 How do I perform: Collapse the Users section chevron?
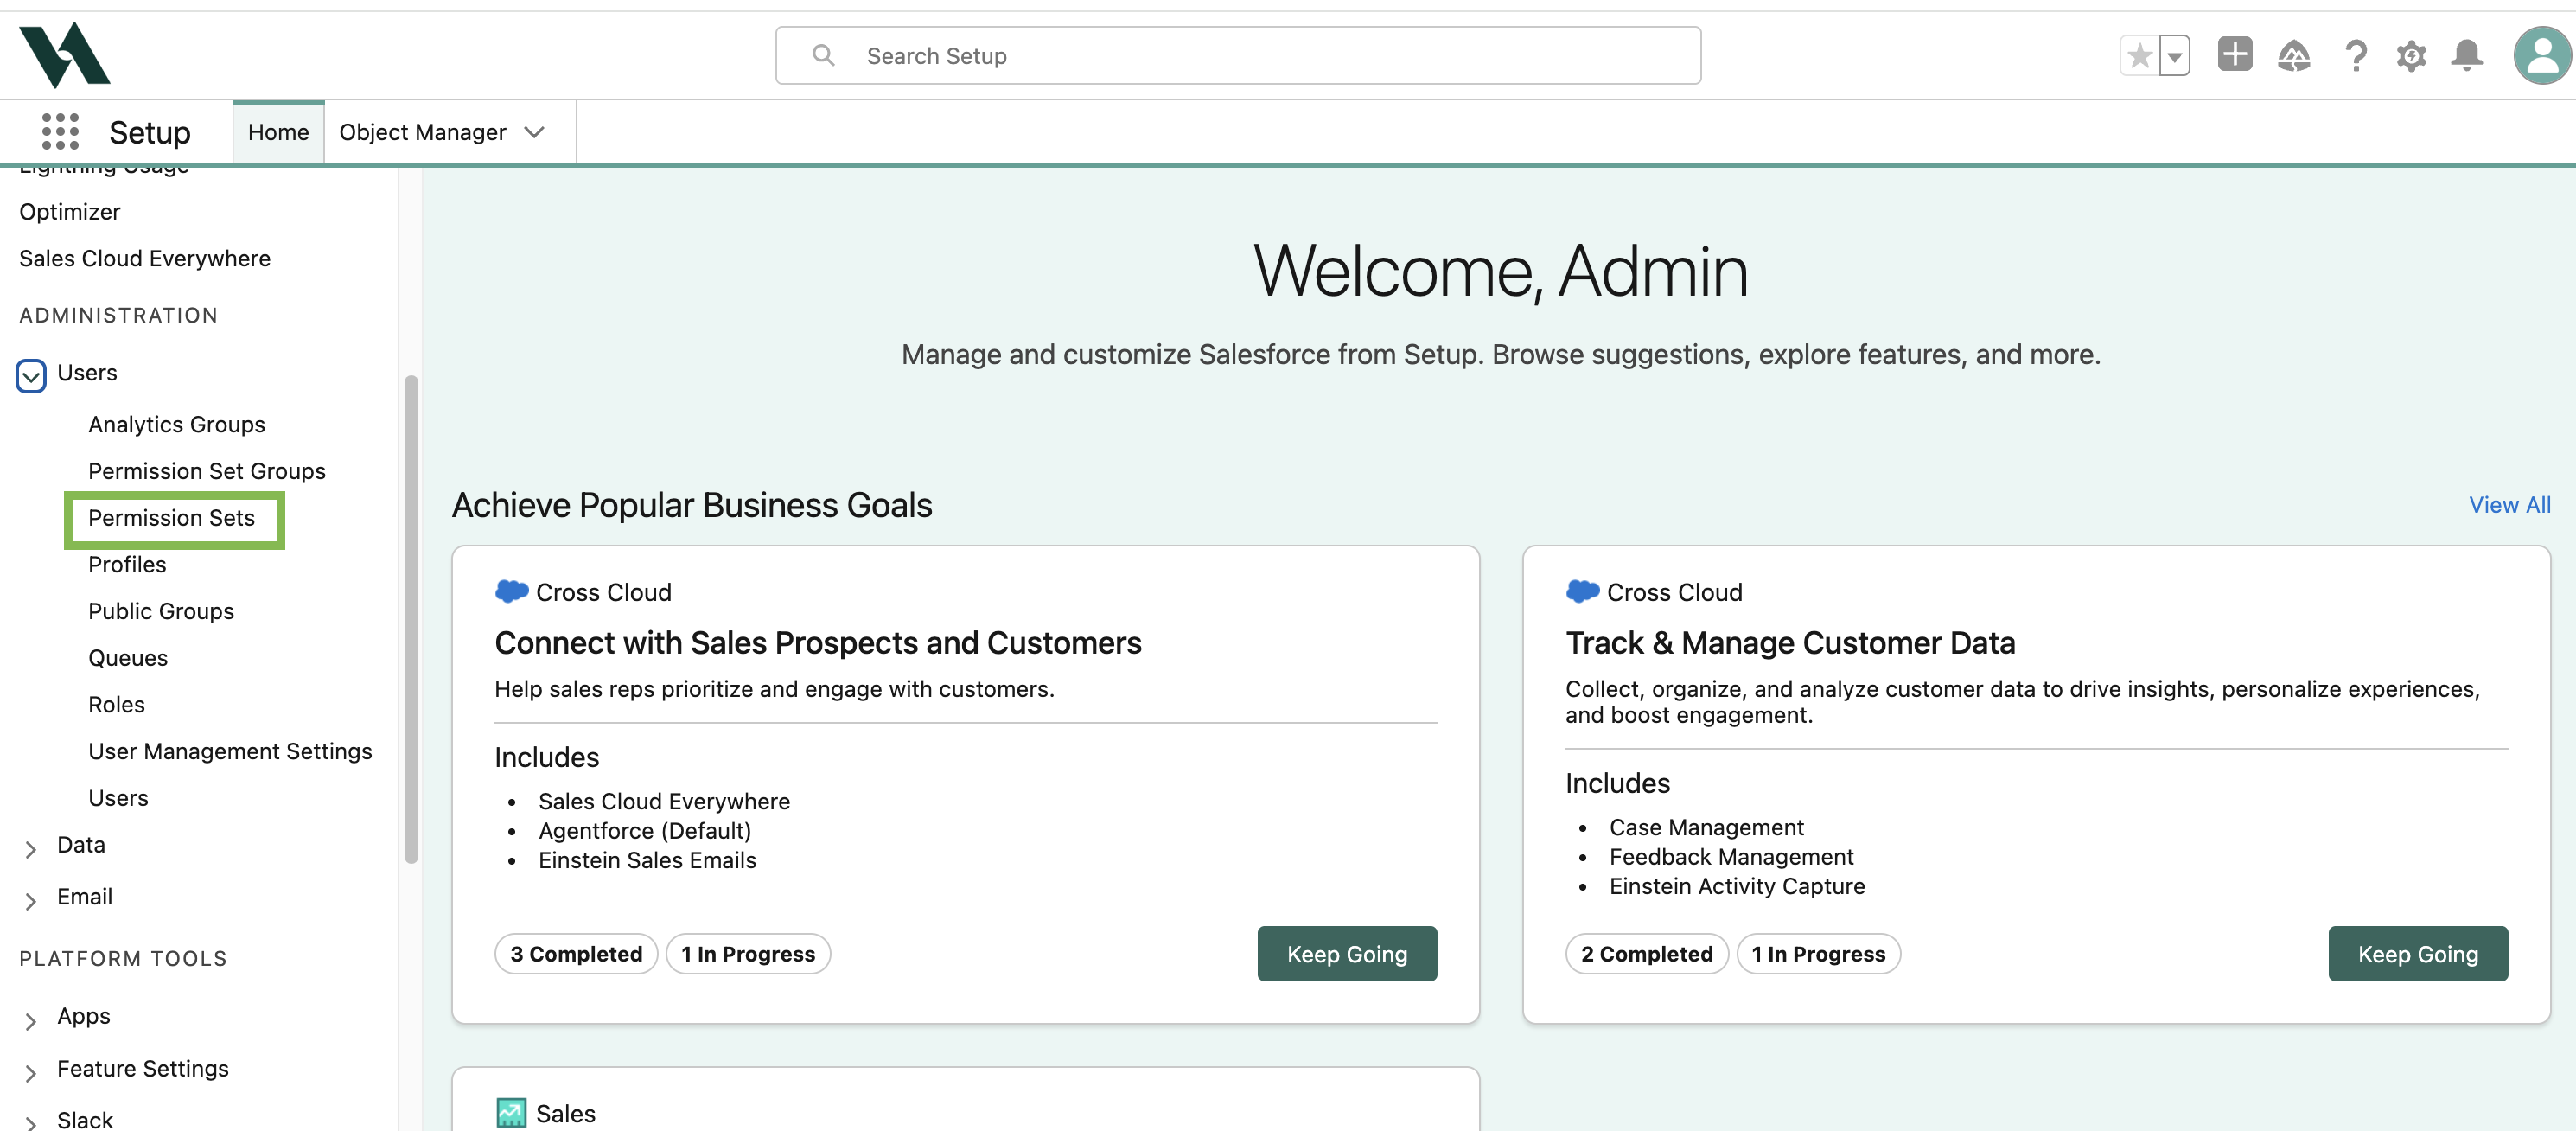tap(31, 375)
